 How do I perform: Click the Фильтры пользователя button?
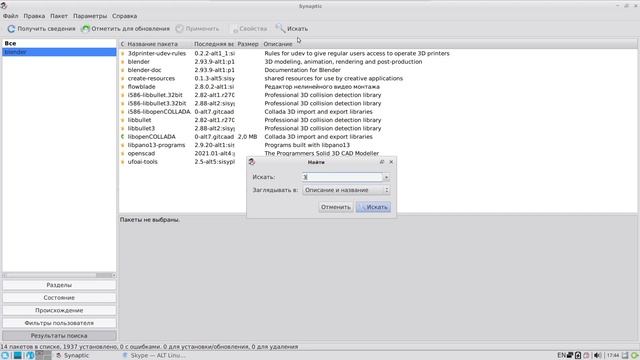coord(59,323)
